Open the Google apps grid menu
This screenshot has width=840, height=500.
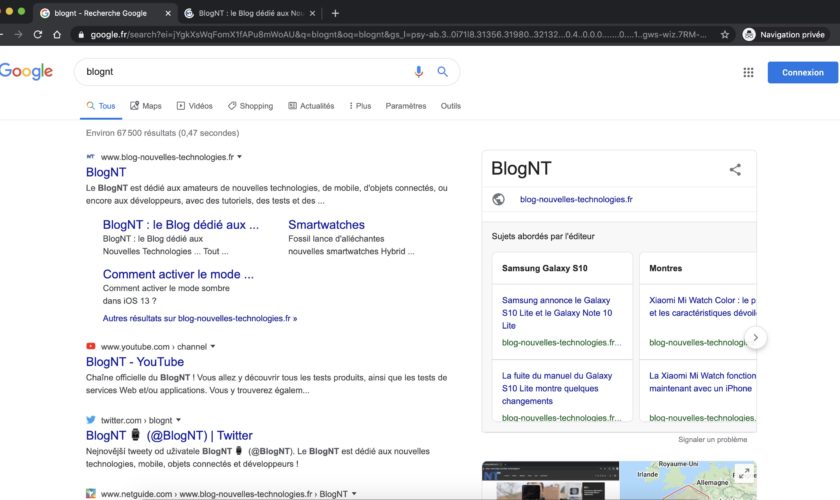pos(748,72)
